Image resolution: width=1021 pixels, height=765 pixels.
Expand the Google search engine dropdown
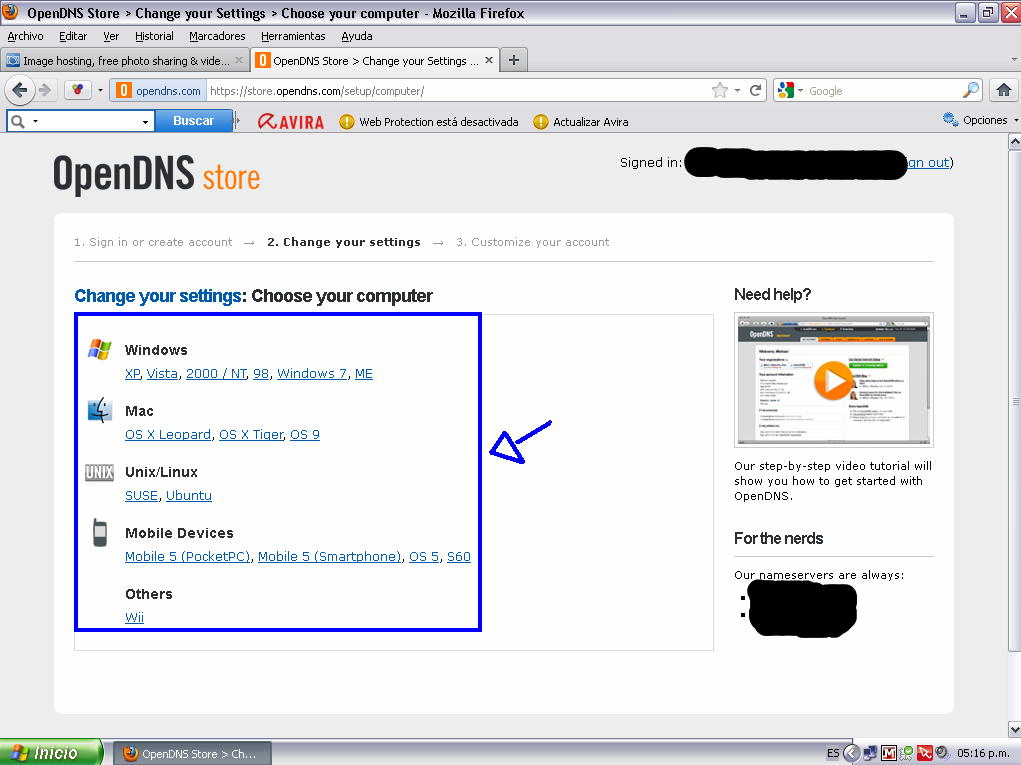coord(800,90)
